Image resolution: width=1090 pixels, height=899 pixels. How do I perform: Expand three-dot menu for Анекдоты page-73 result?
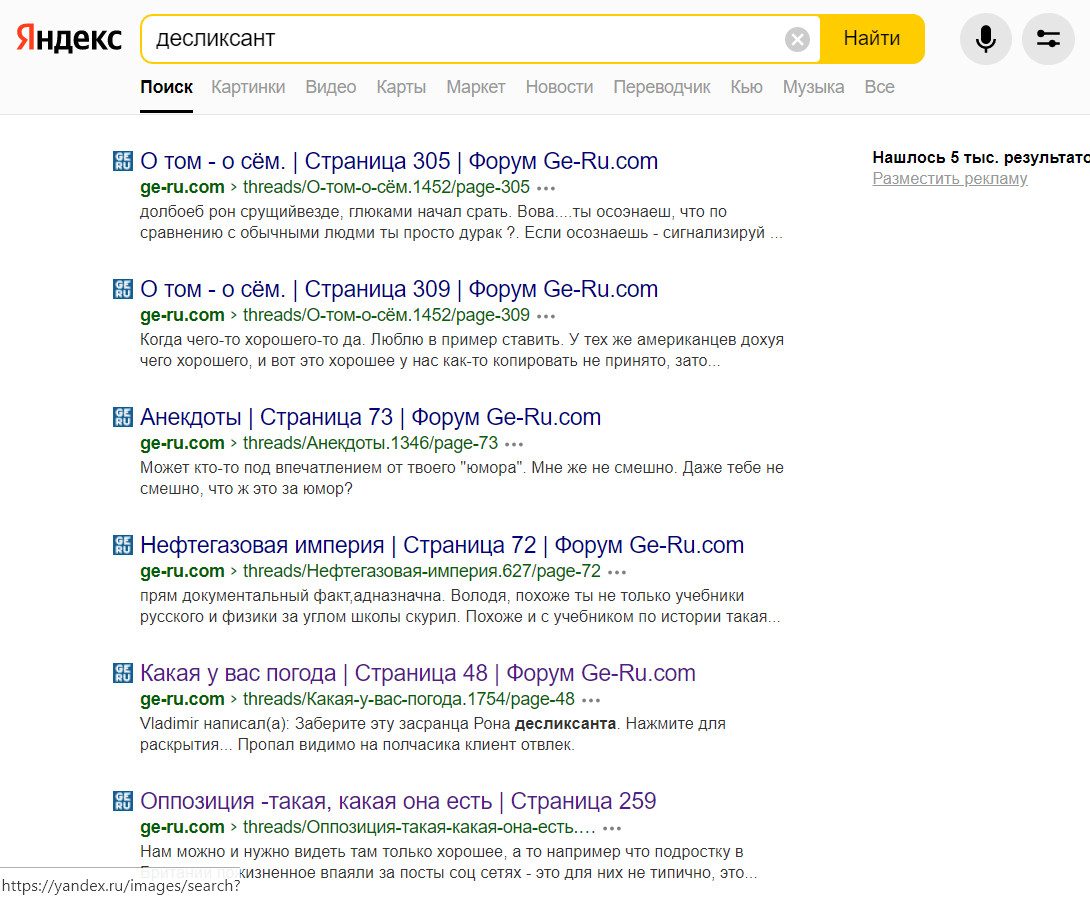click(514, 444)
